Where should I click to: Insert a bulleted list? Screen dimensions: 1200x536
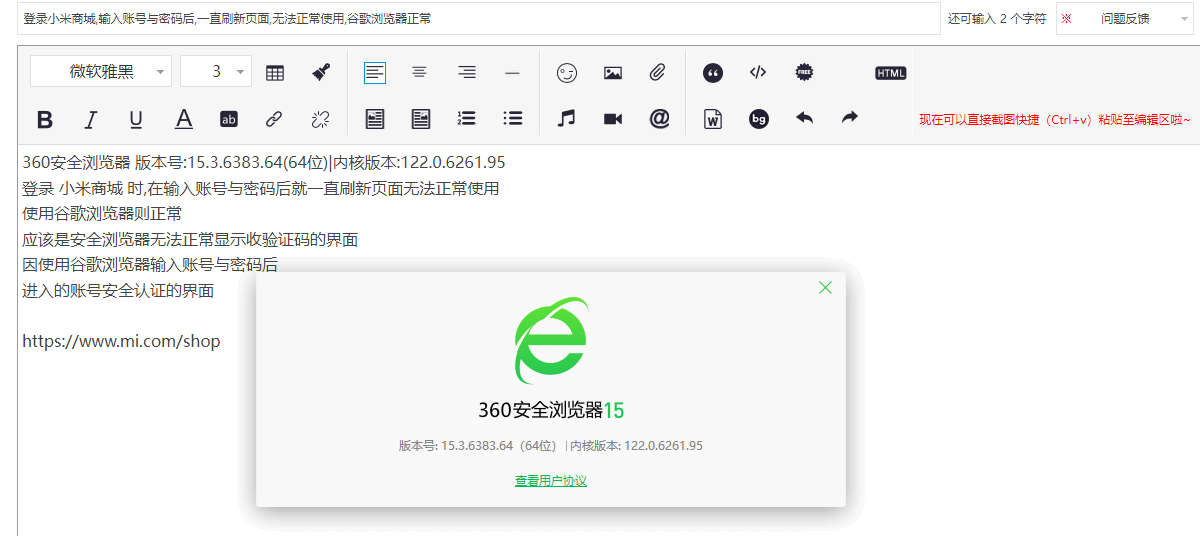[513, 118]
